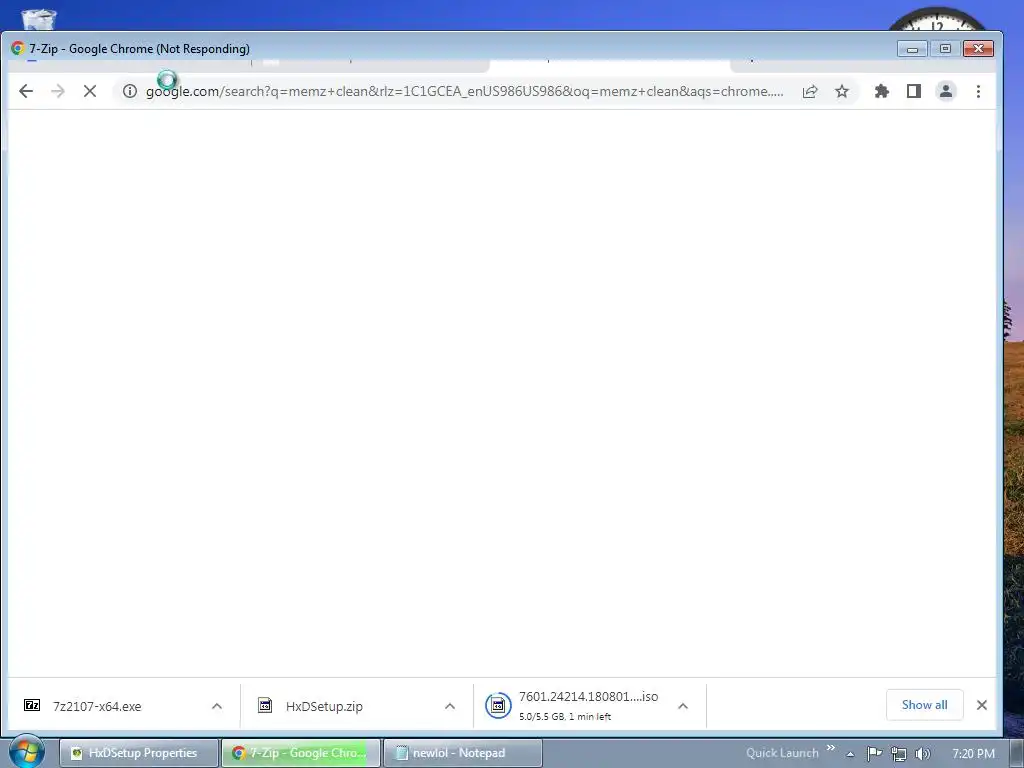Switch to HxDSetup Properties taskbar window

138,753
